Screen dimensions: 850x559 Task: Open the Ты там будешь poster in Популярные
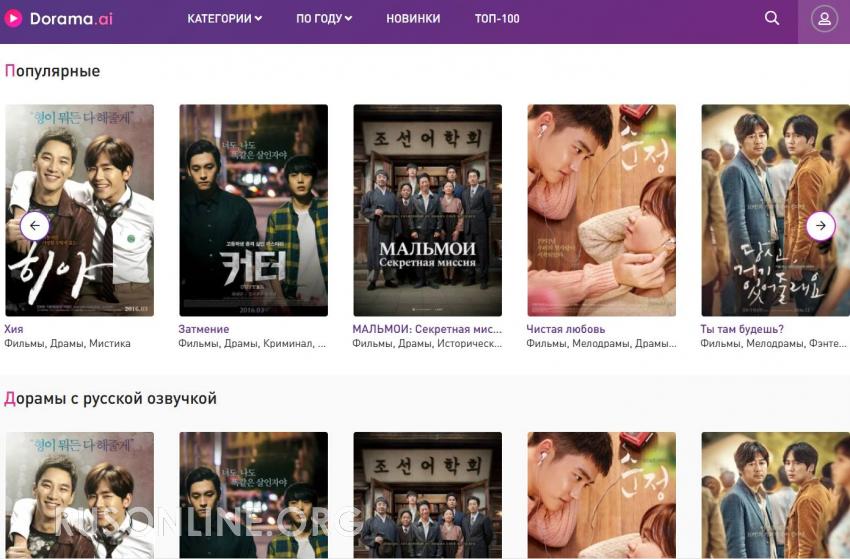coord(776,210)
